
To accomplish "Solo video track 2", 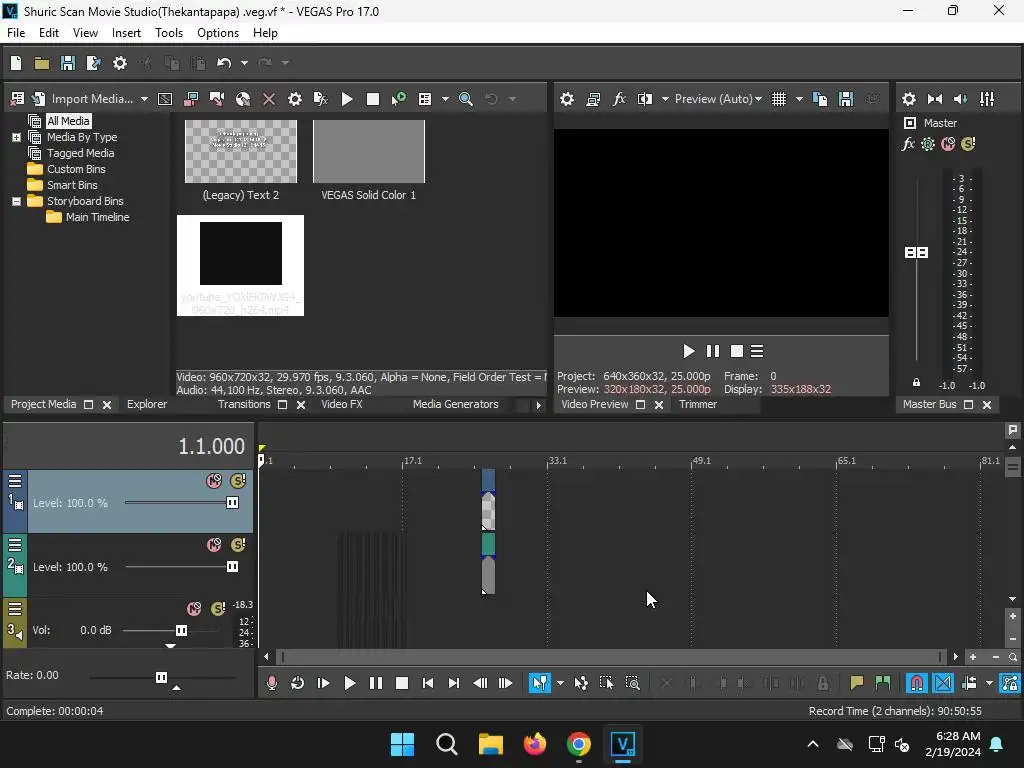I will pos(238,545).
